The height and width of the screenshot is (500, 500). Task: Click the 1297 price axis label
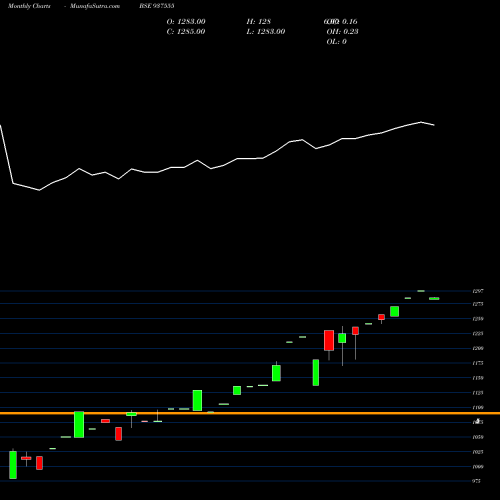click(478, 291)
